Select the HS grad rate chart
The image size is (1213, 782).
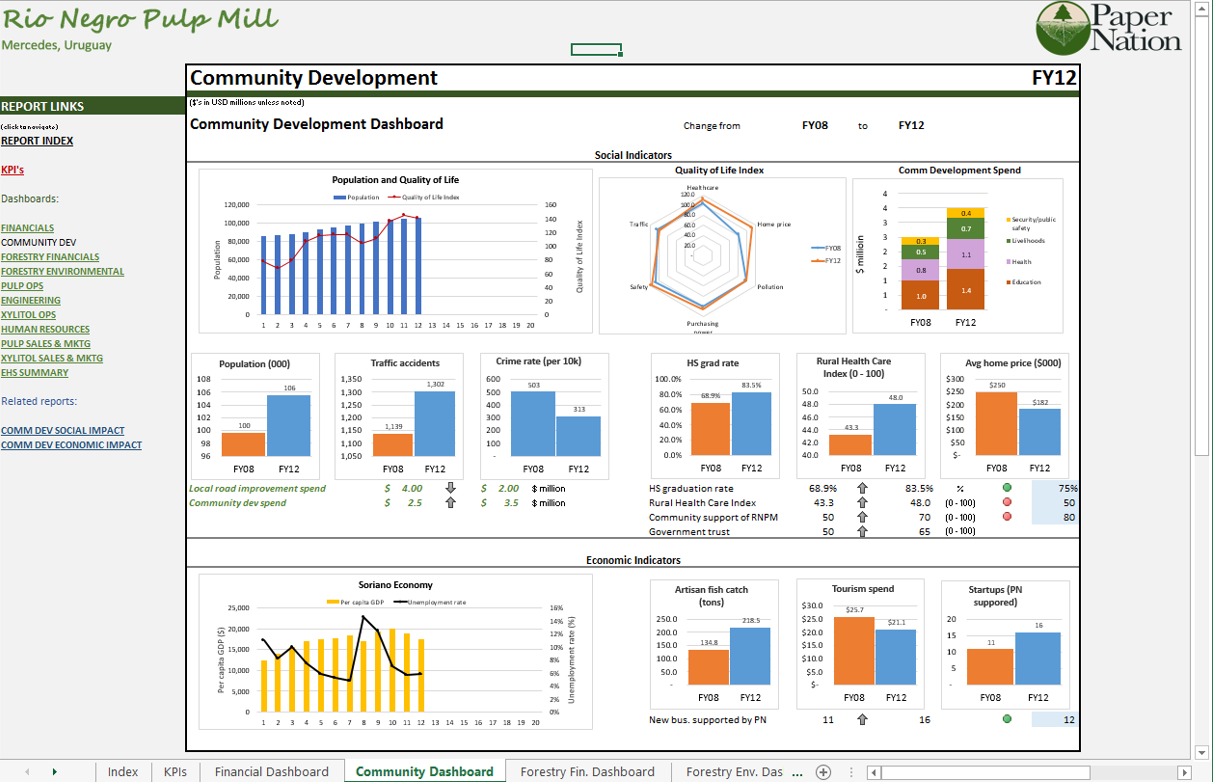tap(715, 416)
